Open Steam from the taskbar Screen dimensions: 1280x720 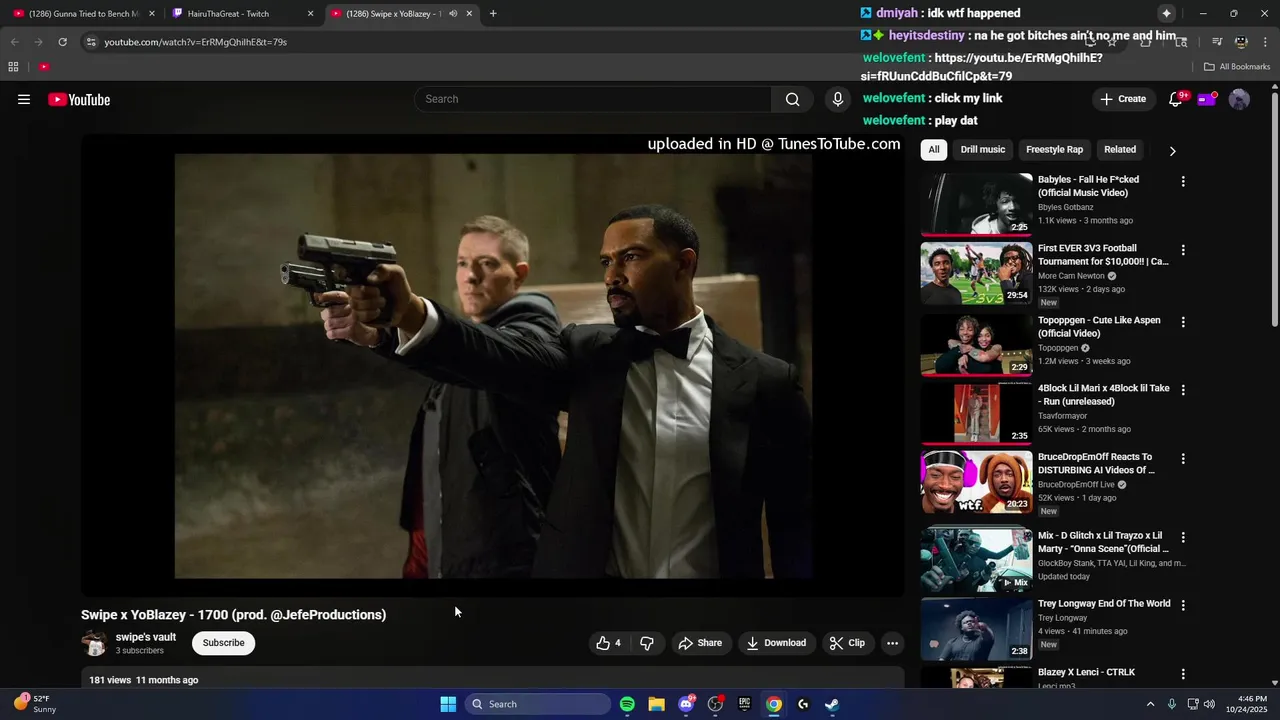click(832, 704)
